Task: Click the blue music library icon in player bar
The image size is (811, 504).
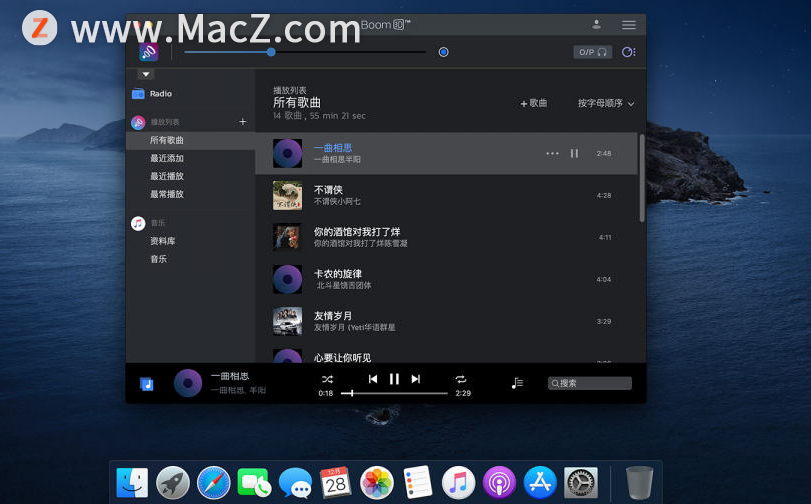Action: coord(147,384)
